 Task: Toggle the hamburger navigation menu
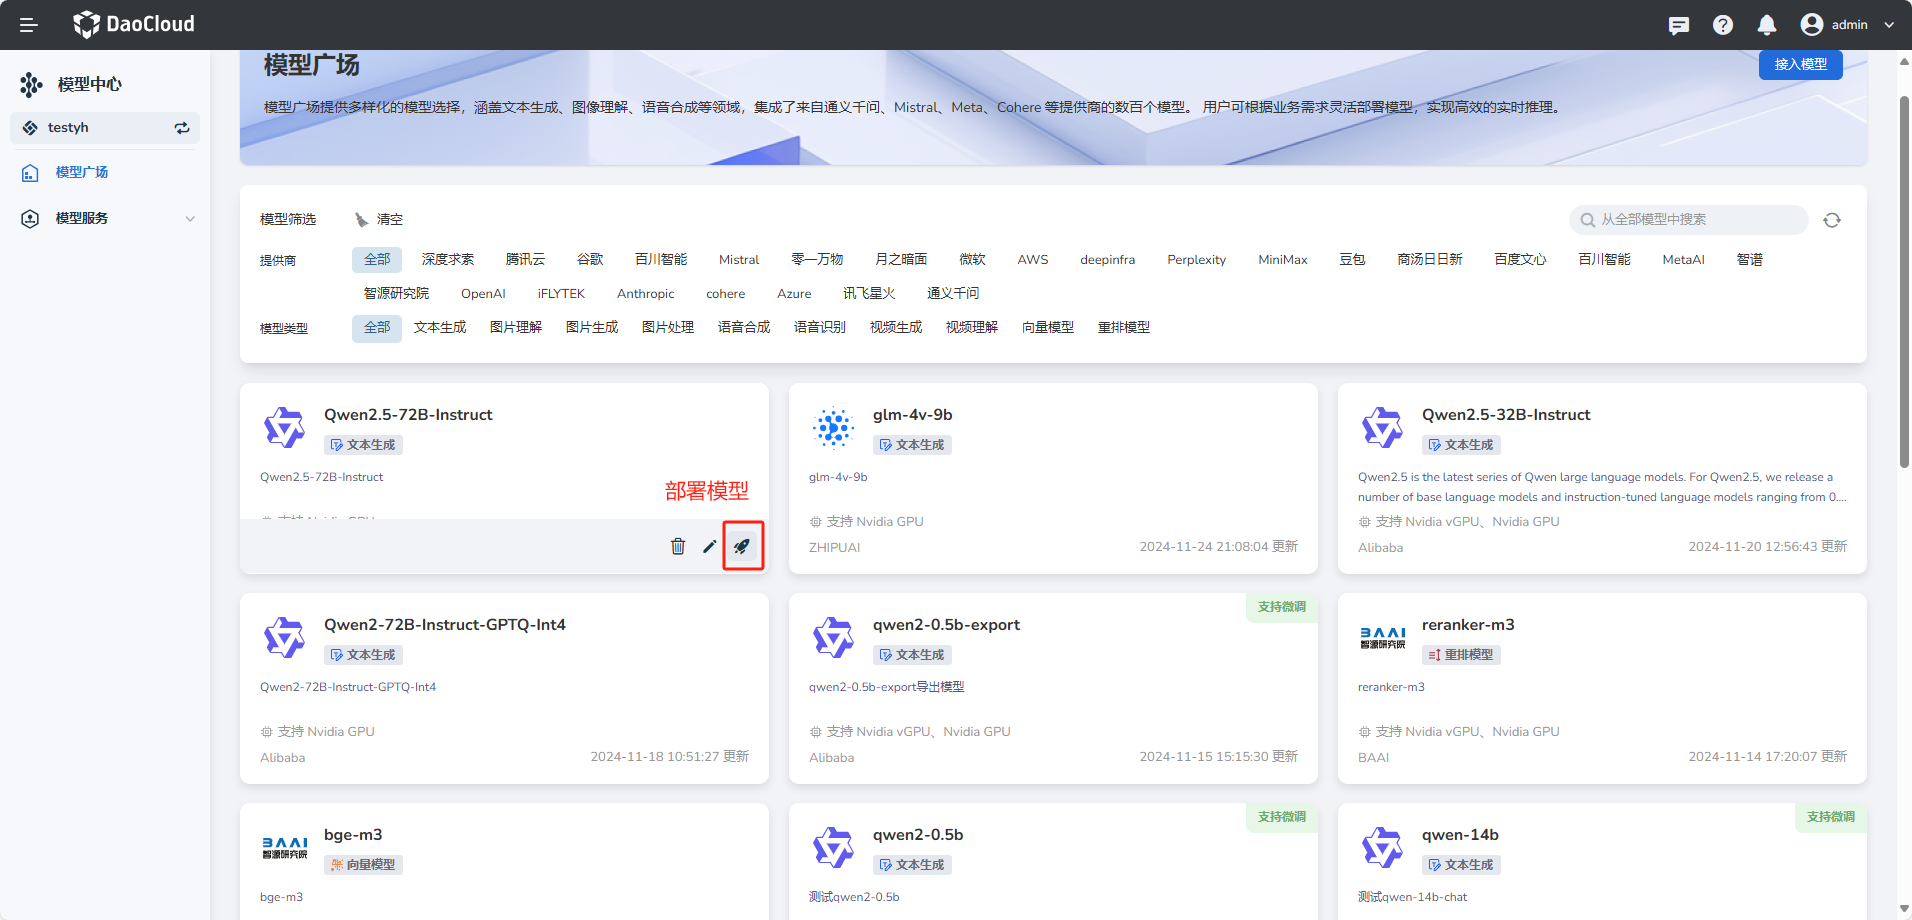[29, 25]
